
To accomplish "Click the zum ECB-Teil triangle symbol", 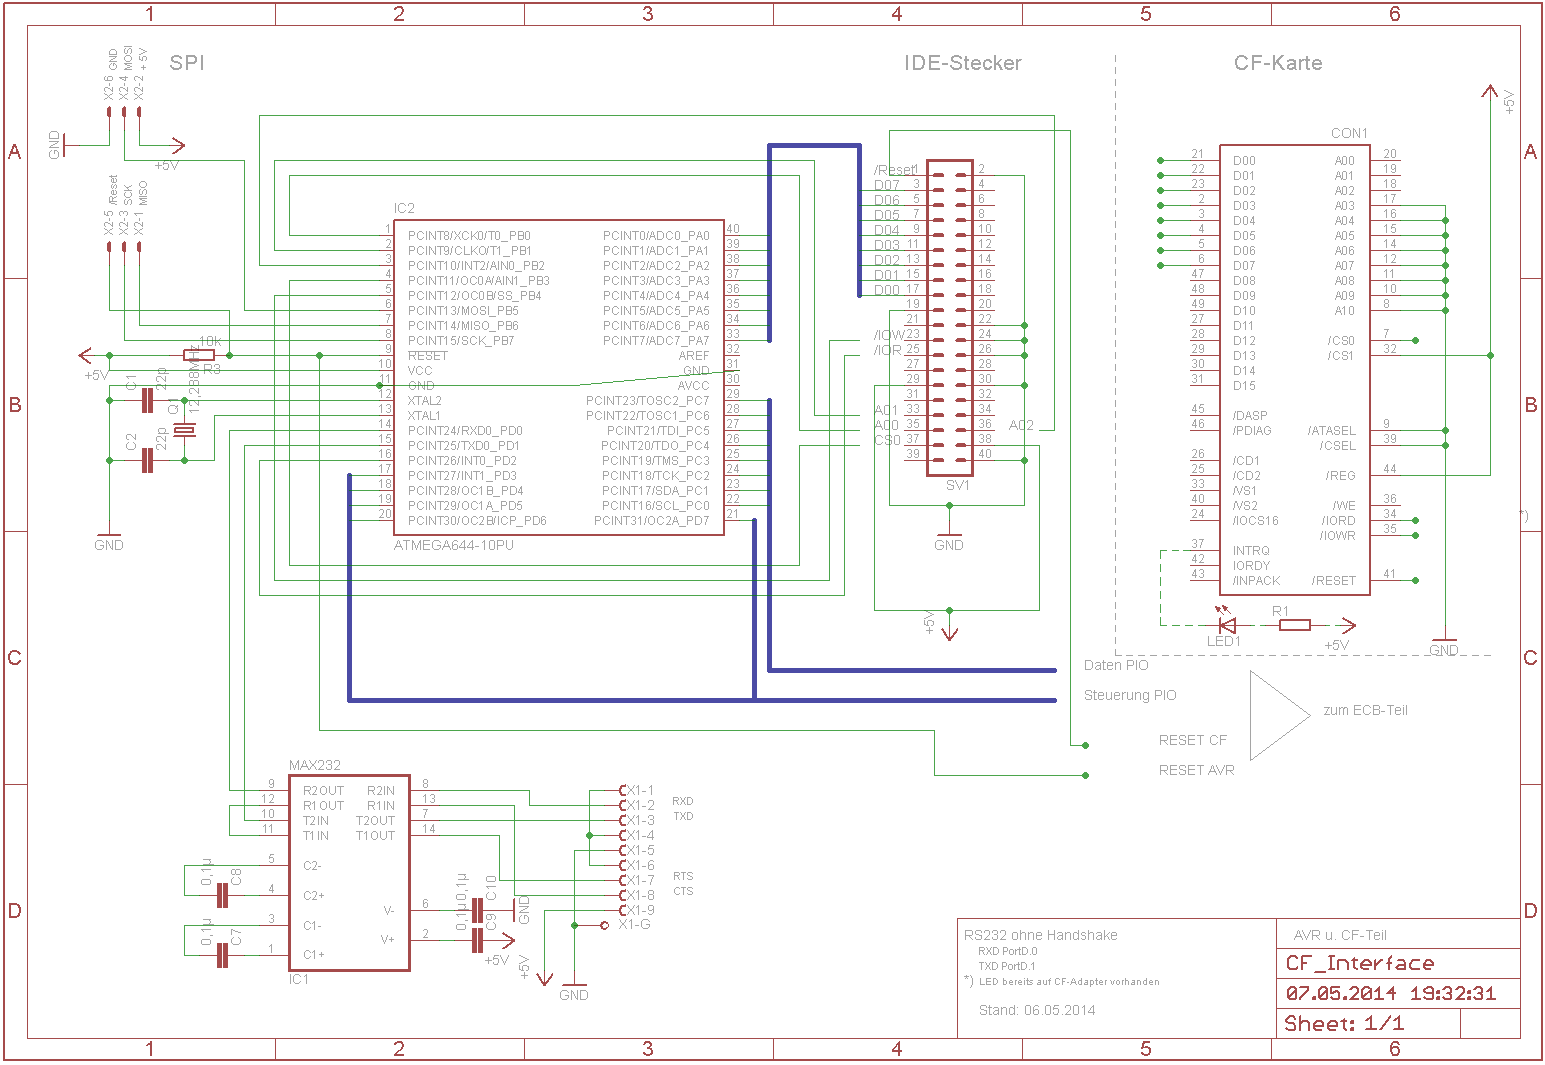I will click(1279, 715).
